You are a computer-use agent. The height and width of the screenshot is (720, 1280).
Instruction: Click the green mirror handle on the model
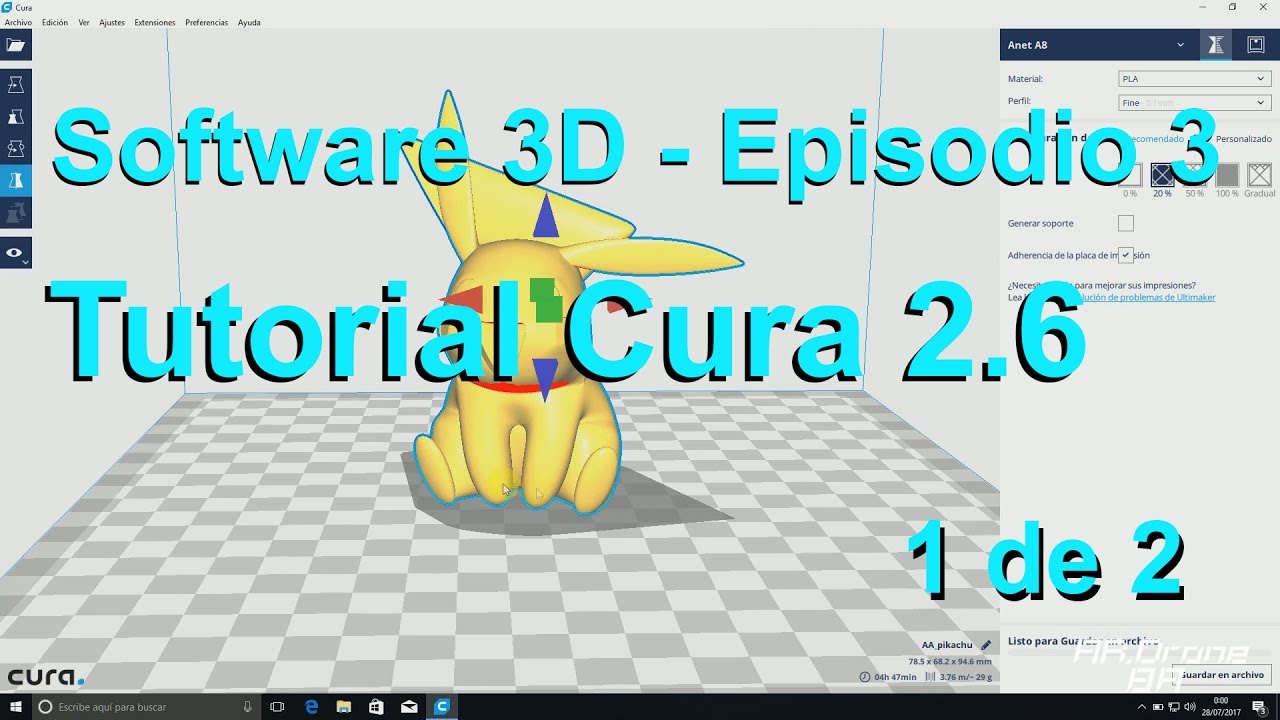pos(547,299)
